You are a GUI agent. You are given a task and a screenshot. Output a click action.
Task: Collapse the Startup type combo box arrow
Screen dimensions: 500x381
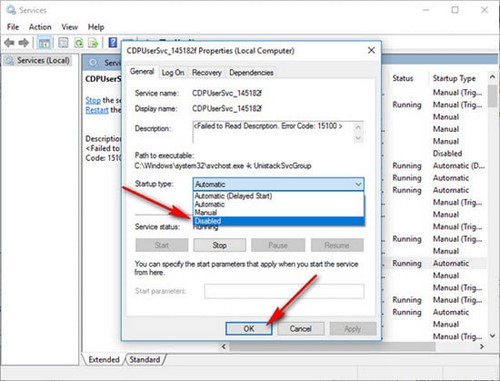358,184
